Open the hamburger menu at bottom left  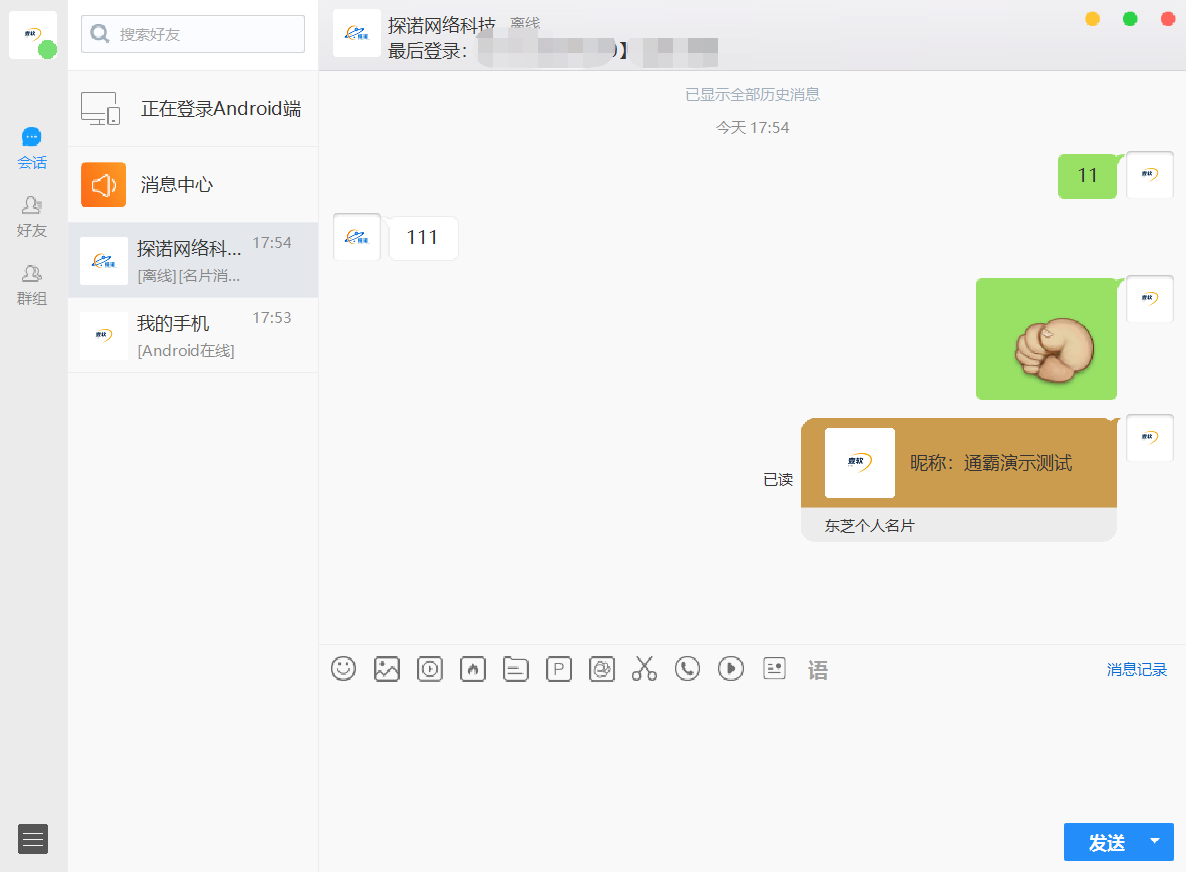[x=32, y=839]
